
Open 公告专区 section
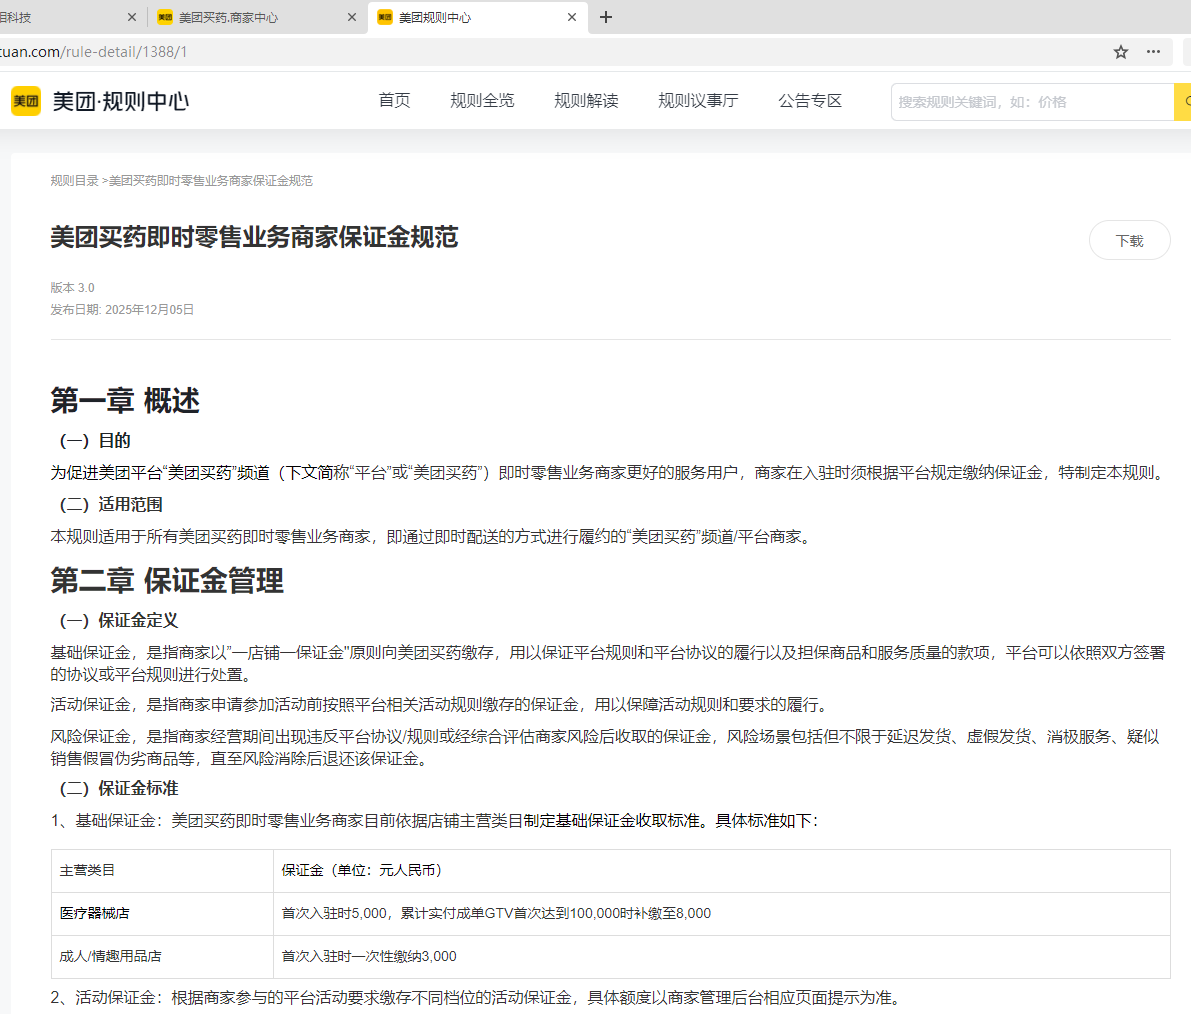[x=810, y=101]
